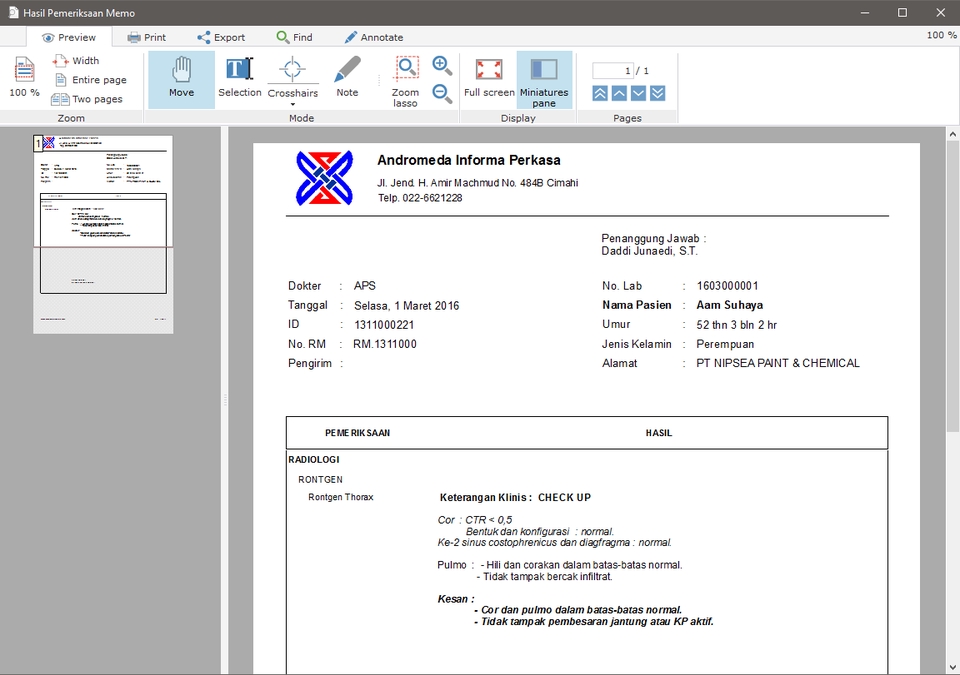Zoom in with the plus magnifier
Image resolution: width=960 pixels, height=675 pixels.
[x=442, y=66]
